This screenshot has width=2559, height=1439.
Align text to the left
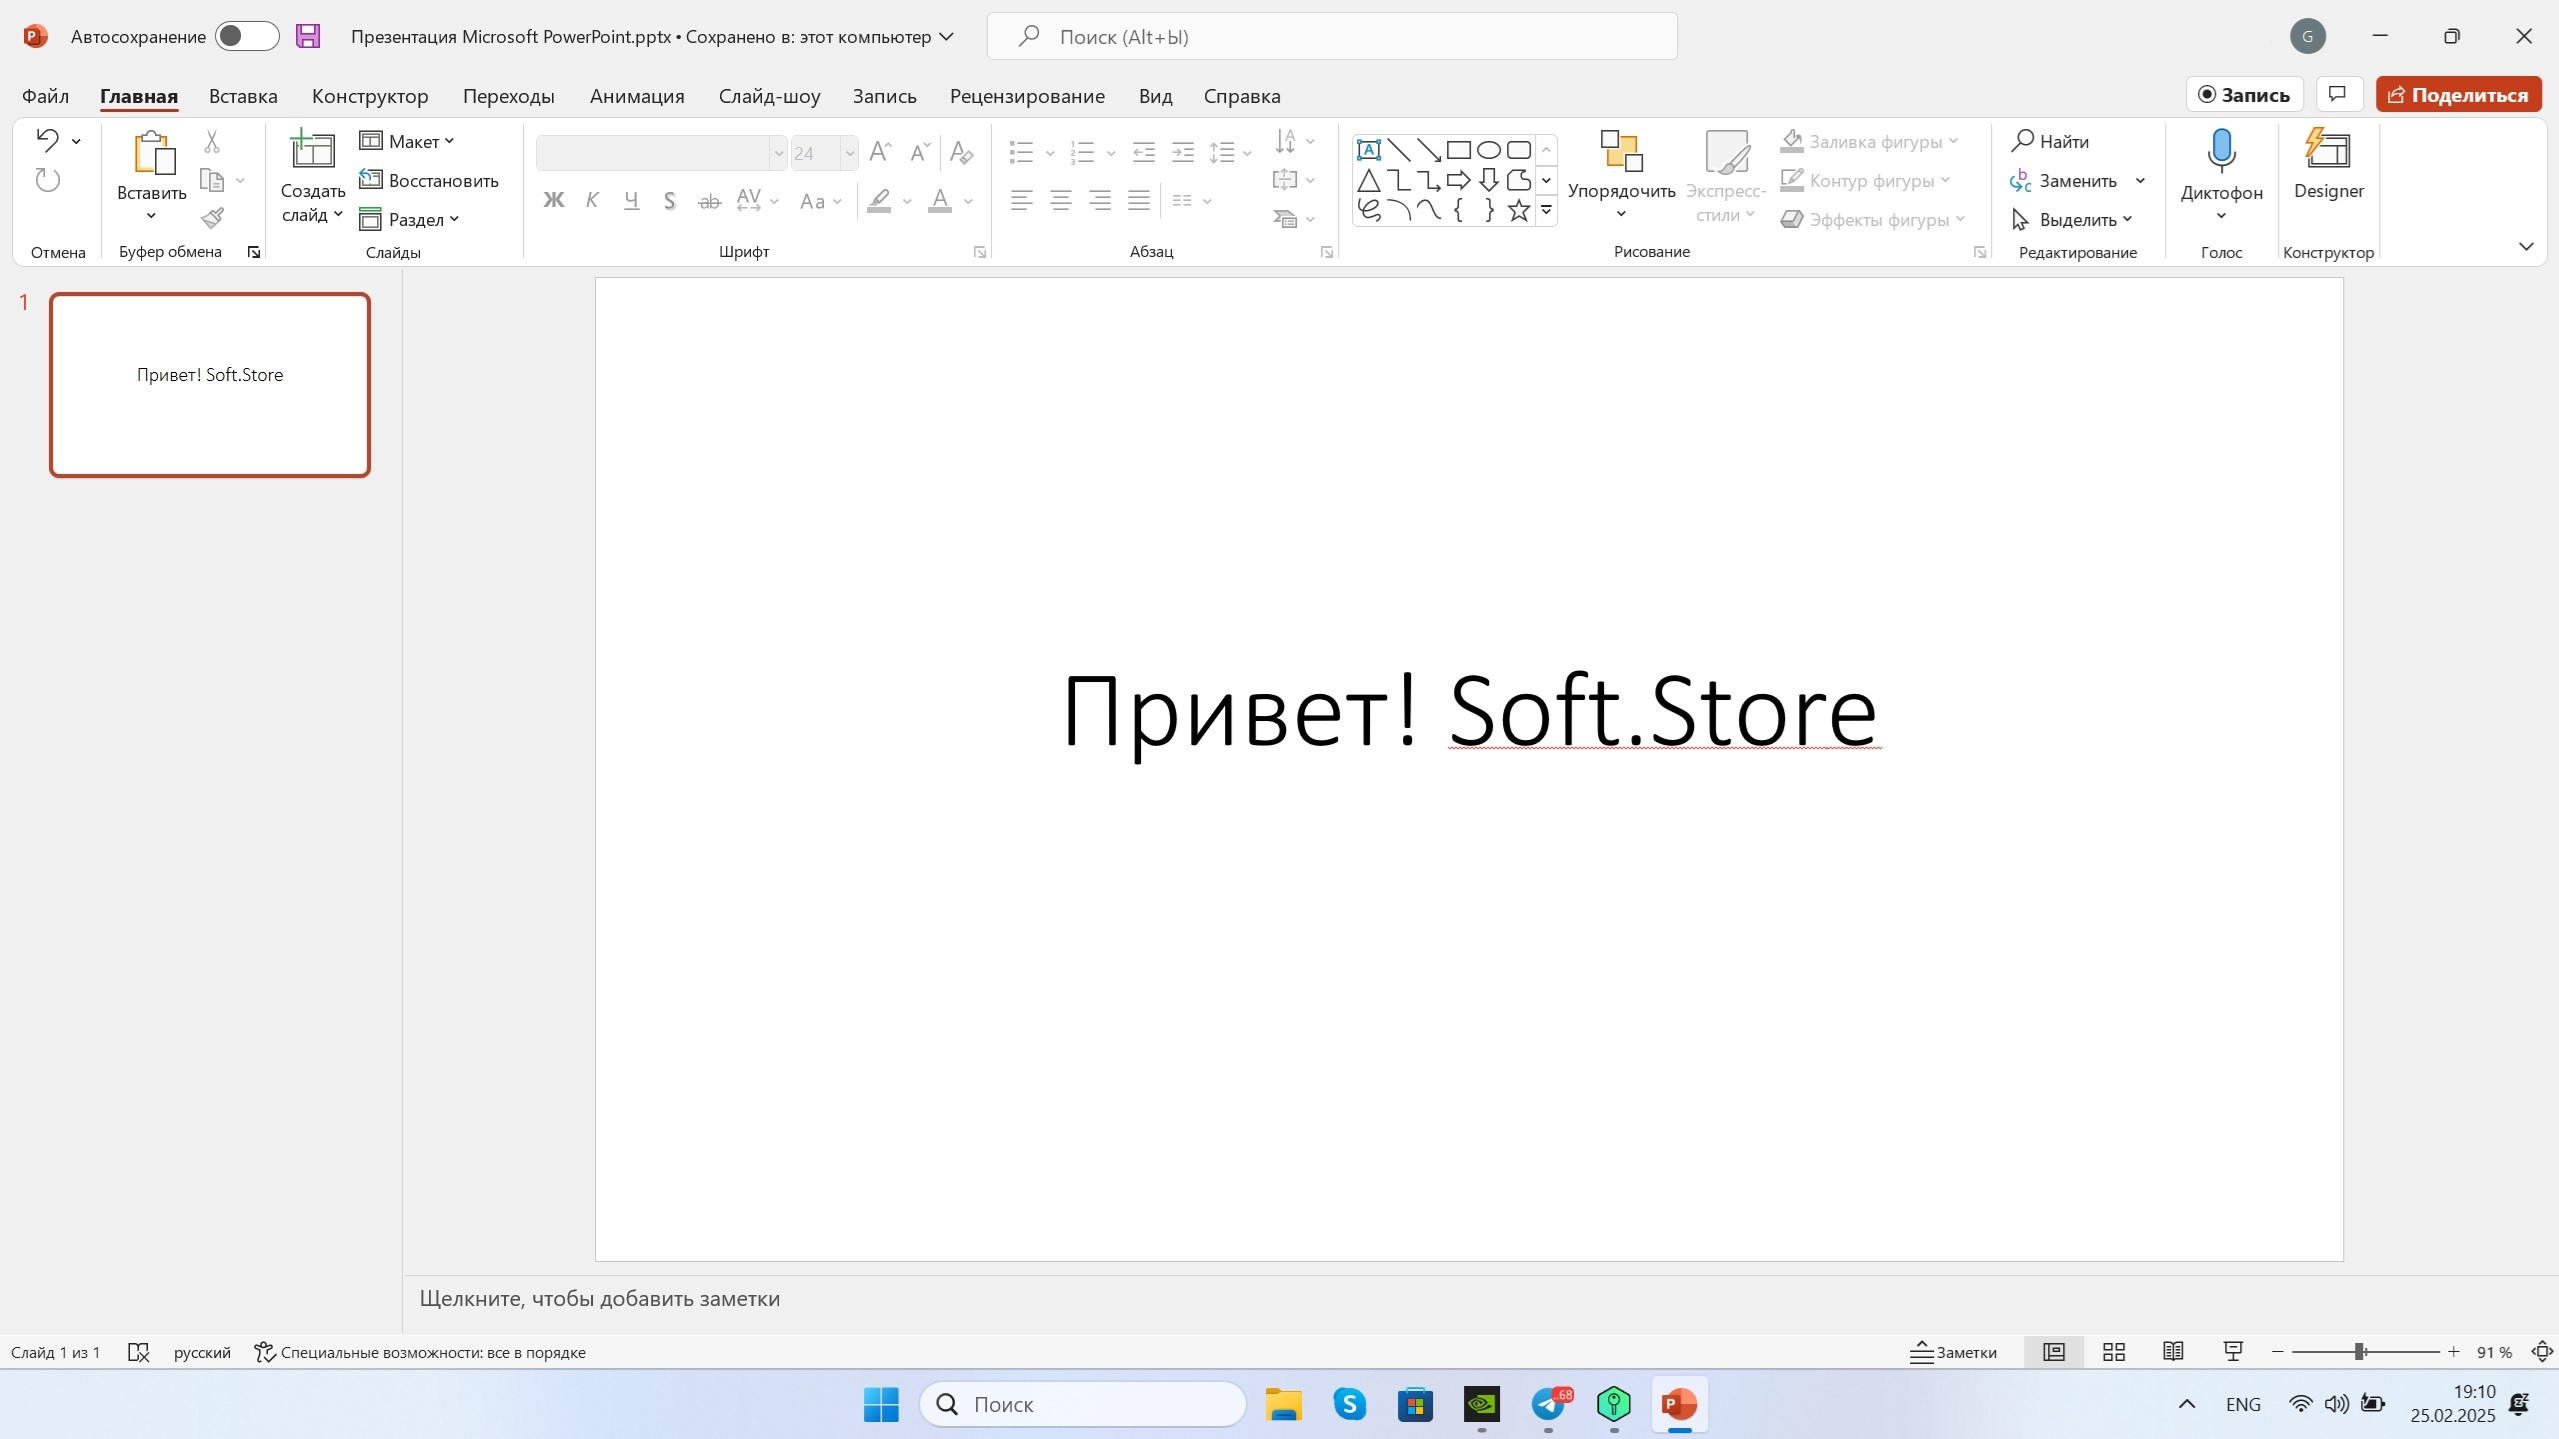coord(1021,201)
